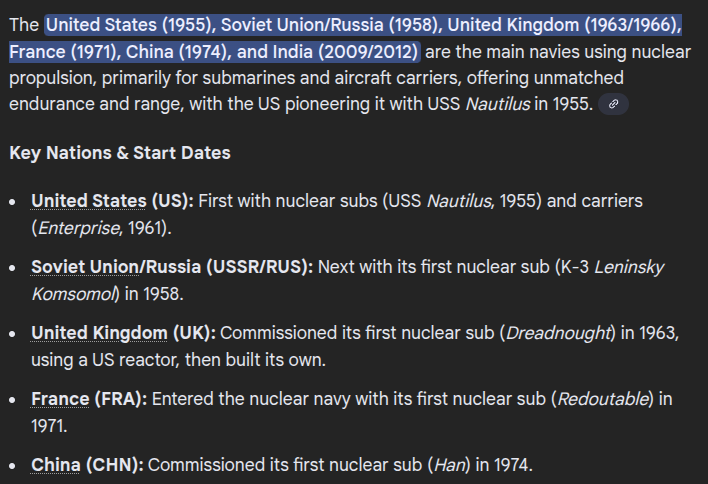The image size is (708, 484).
Task: Open the underlined United States link
Action: (x=89, y=201)
